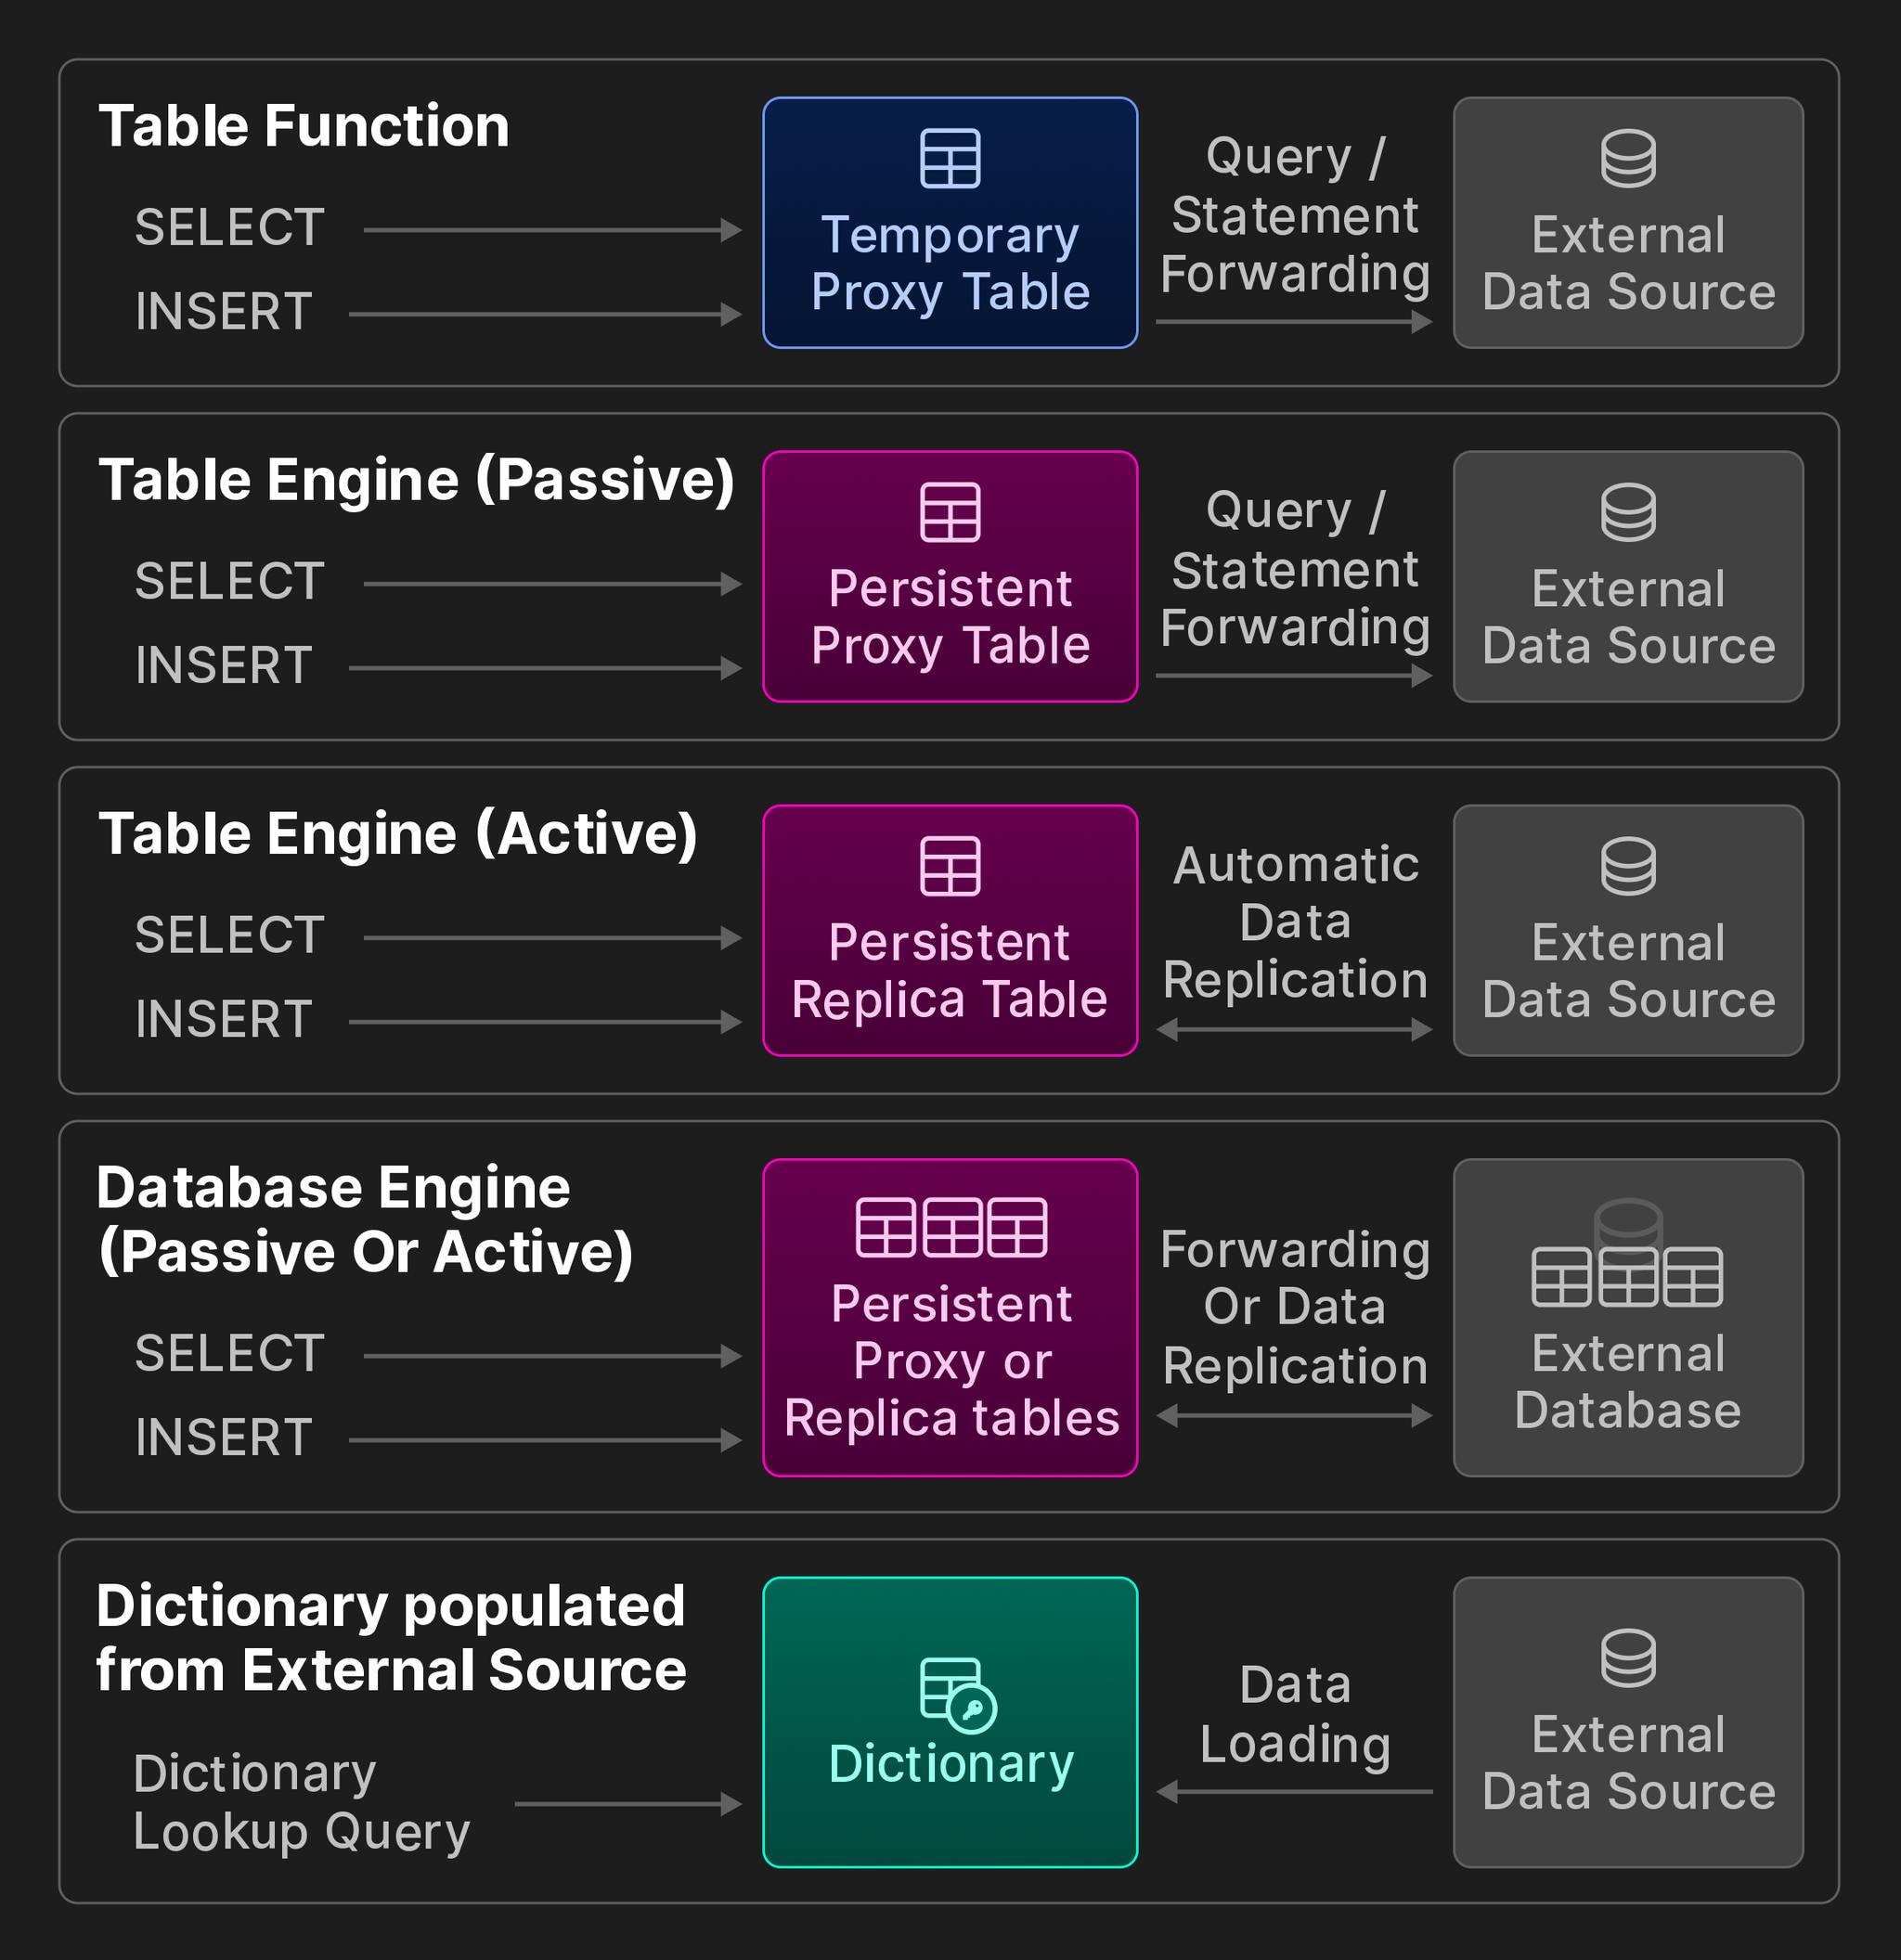The height and width of the screenshot is (1960, 1901).
Task: Click the External Database label text
Action: click(x=1627, y=1382)
